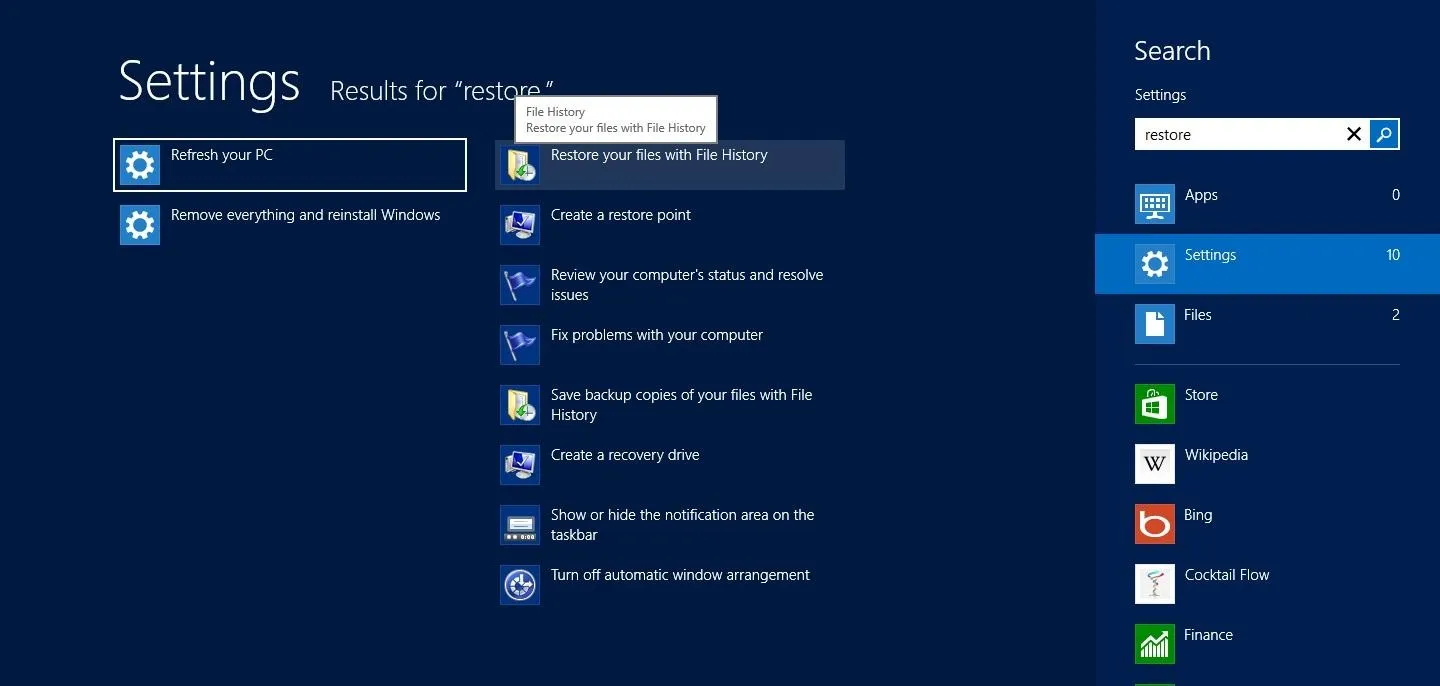
Task: Click the Settings result count 10
Action: [1392, 255]
